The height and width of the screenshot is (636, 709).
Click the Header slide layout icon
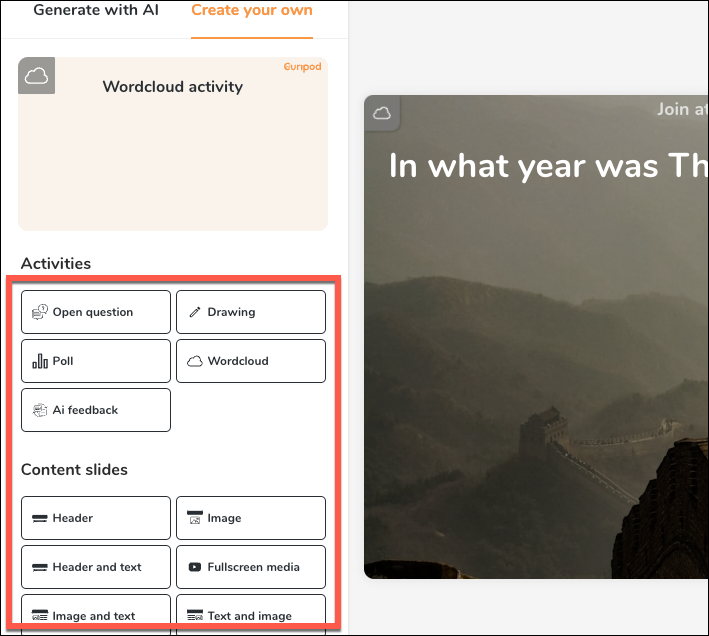[x=40, y=518]
